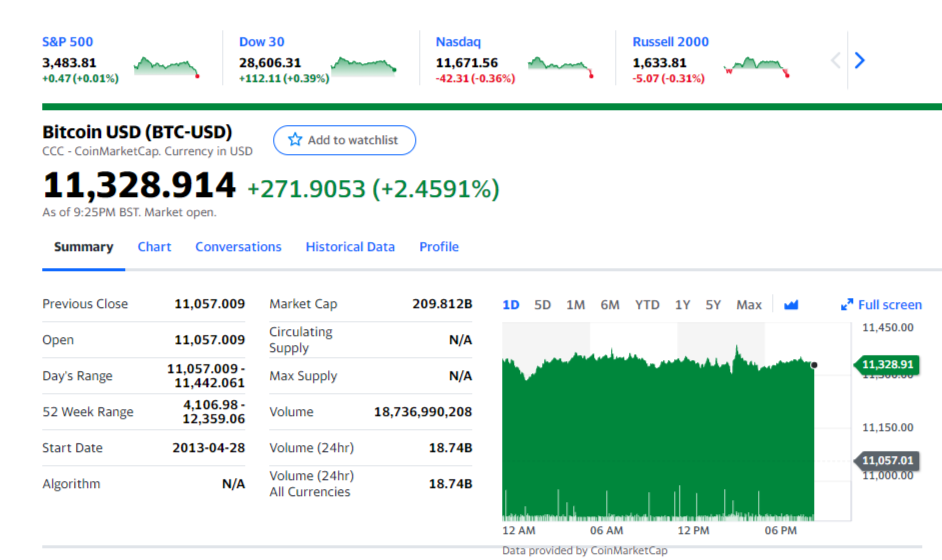Click the next arrow in market ticker carousel
The height and width of the screenshot is (560, 942).
coord(860,60)
